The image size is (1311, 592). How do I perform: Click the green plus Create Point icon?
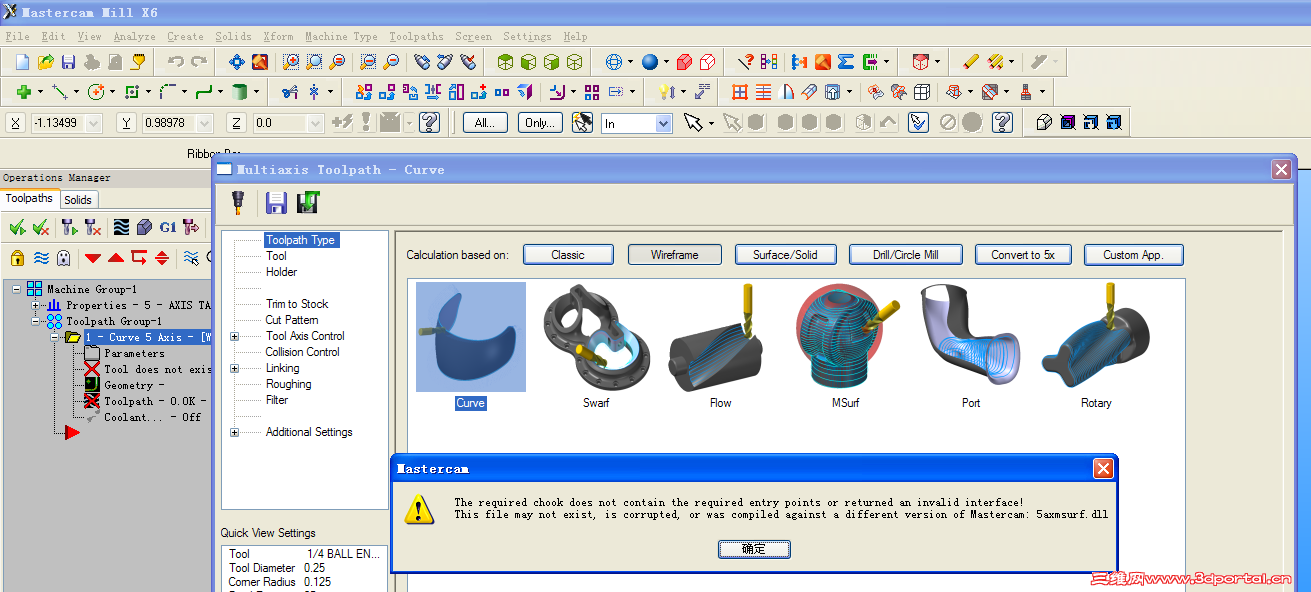[x=23, y=92]
